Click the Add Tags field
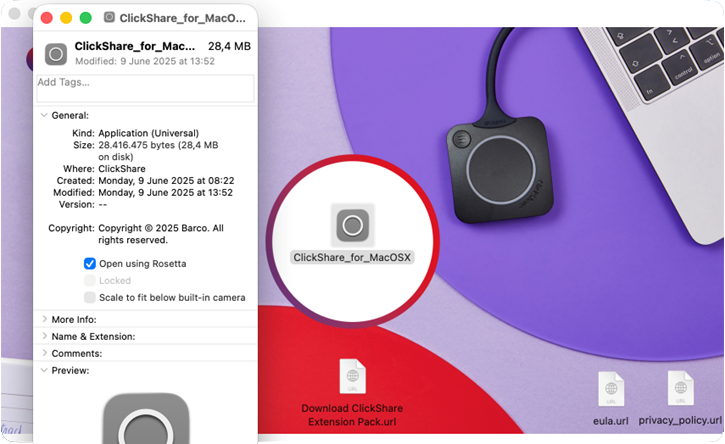 (145, 88)
